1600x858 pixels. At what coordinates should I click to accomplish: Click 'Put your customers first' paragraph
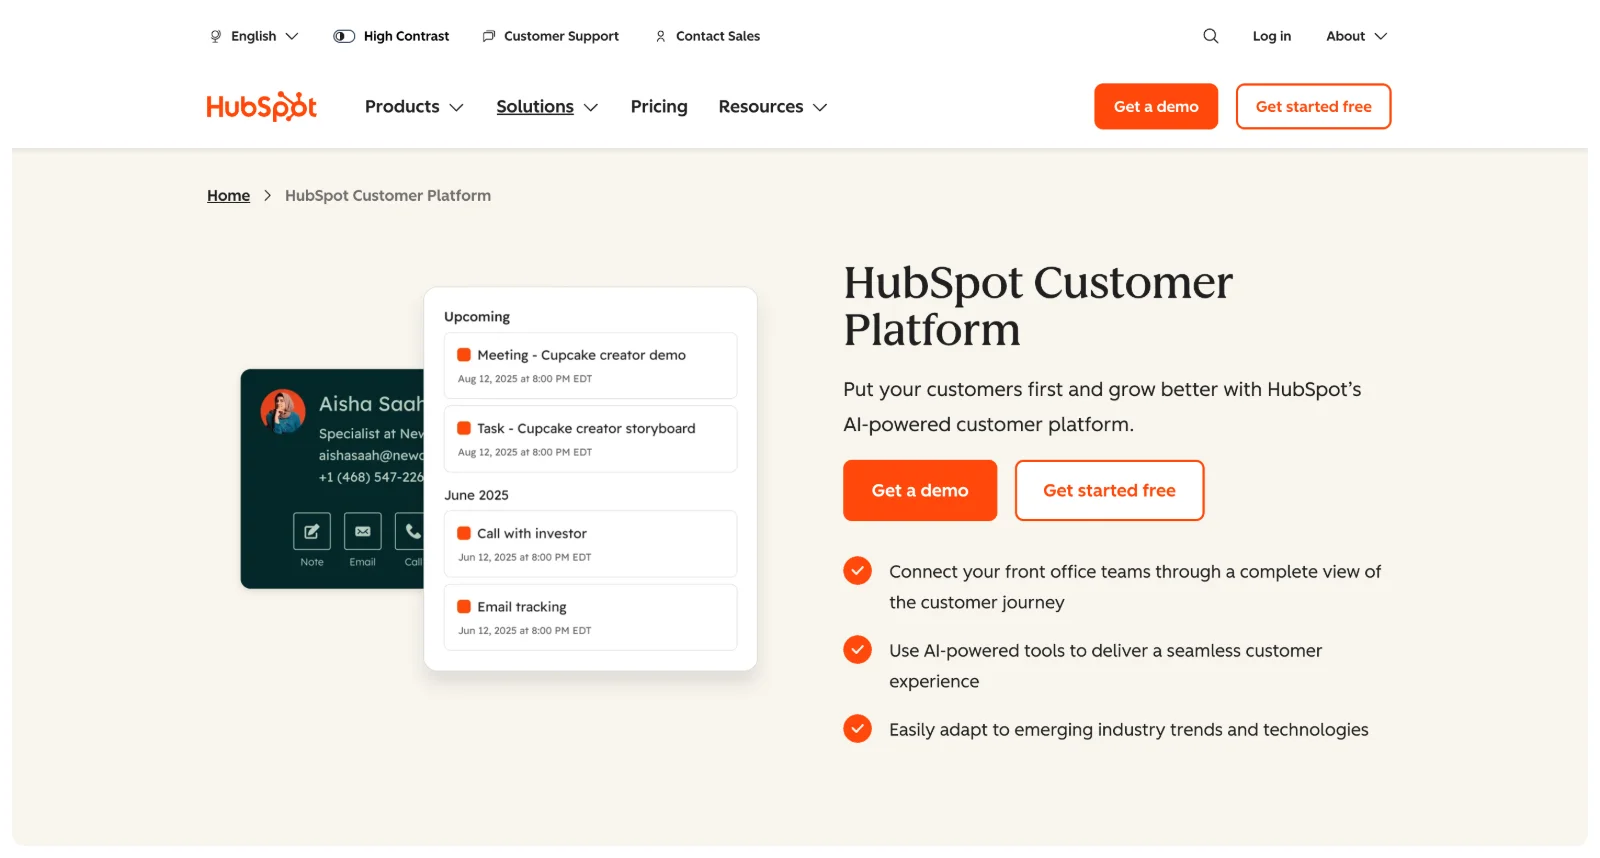pyautogui.click(x=1102, y=406)
